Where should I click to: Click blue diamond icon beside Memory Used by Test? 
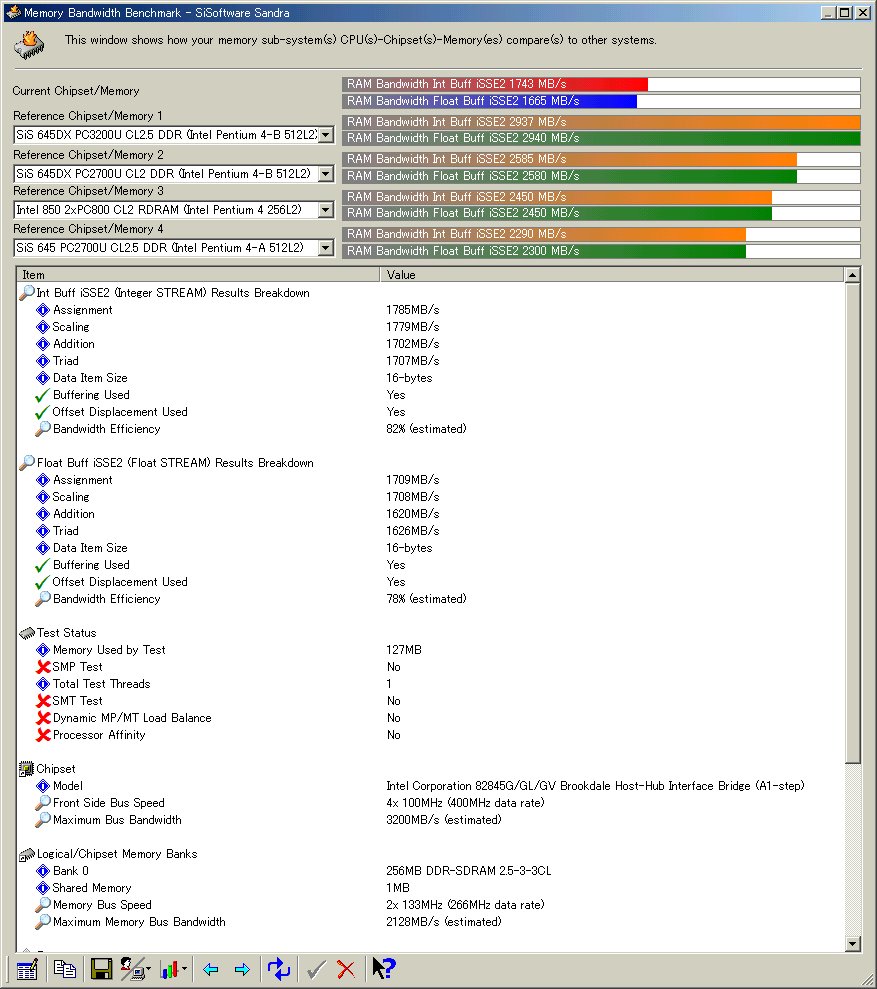[x=43, y=650]
